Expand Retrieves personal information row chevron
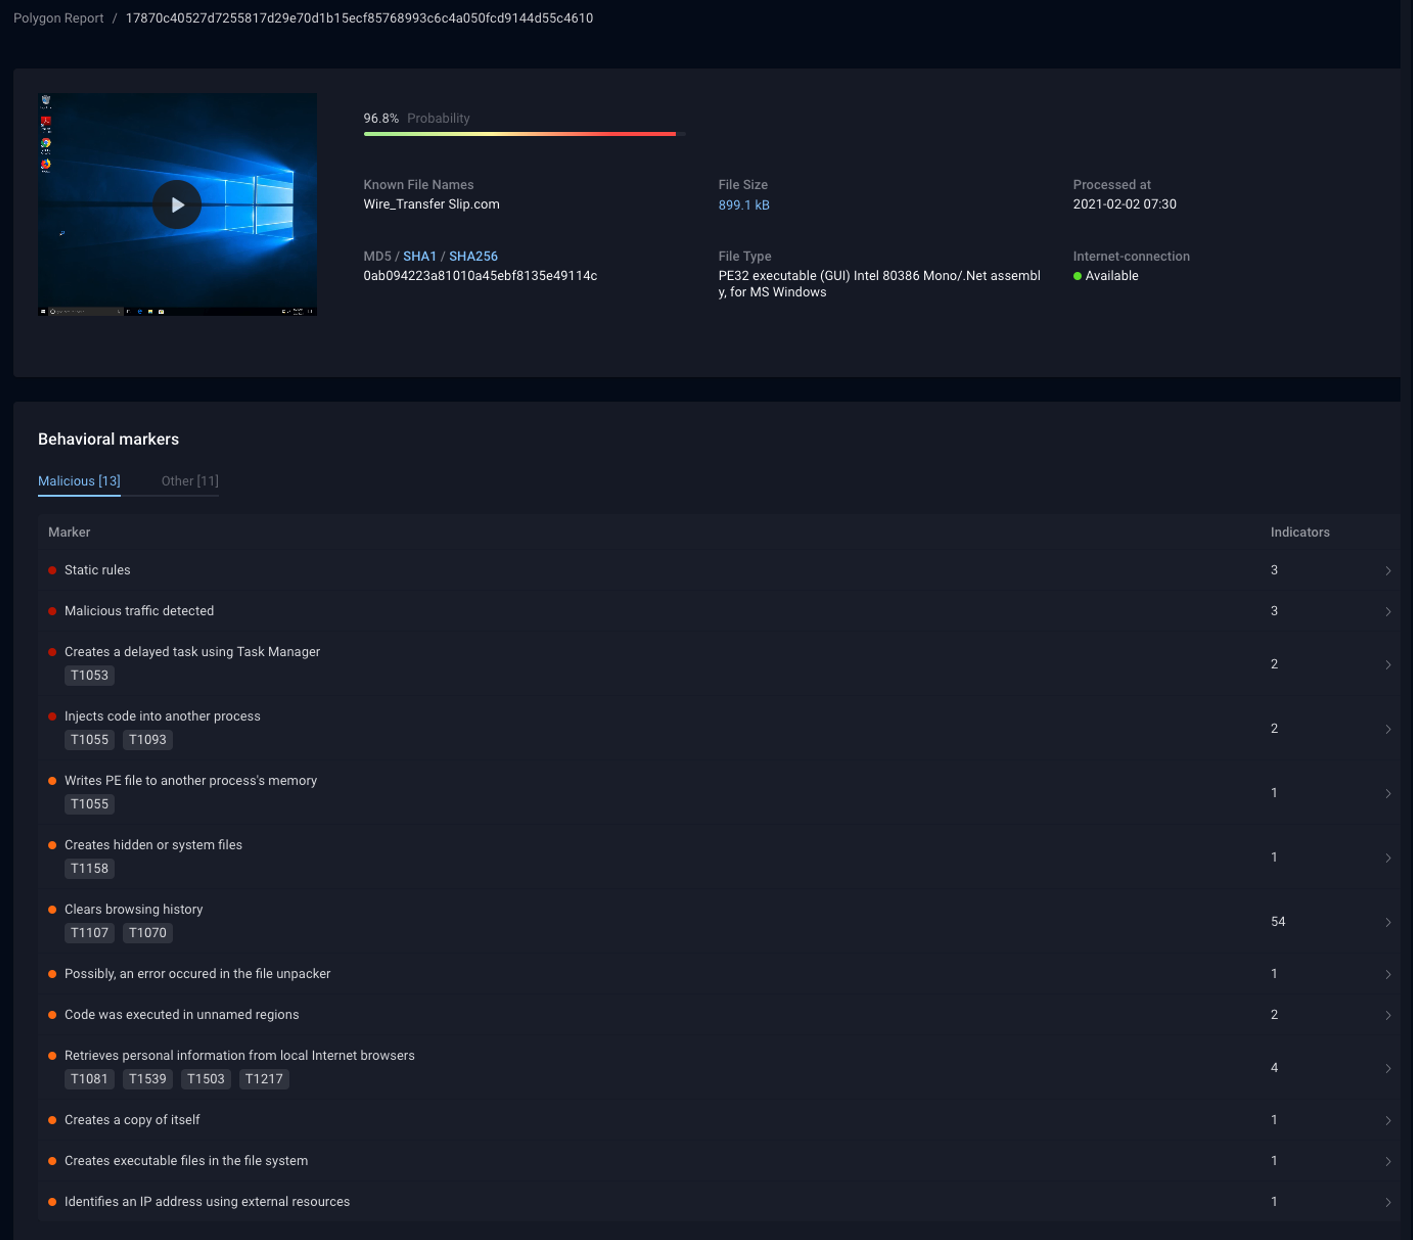 click(1388, 1069)
